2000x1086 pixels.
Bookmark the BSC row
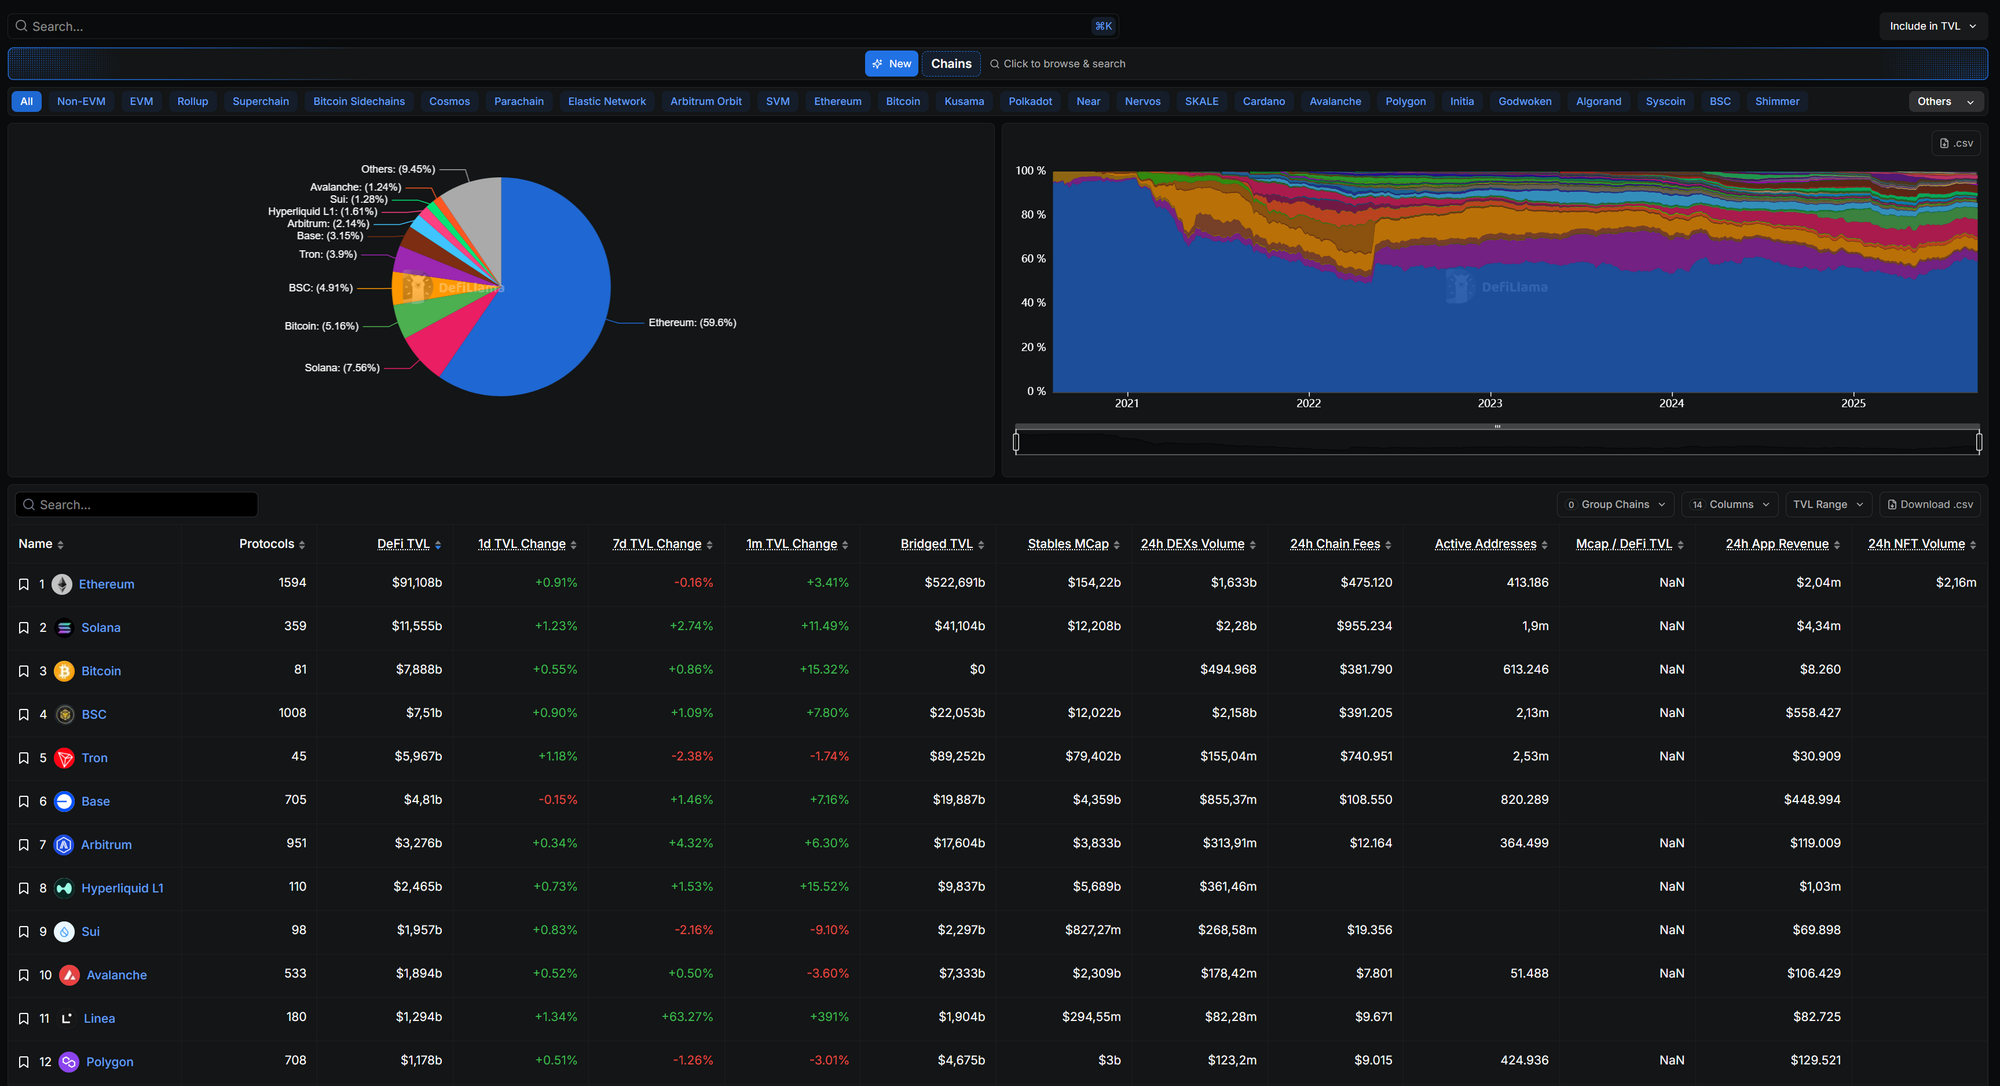pos(24,715)
